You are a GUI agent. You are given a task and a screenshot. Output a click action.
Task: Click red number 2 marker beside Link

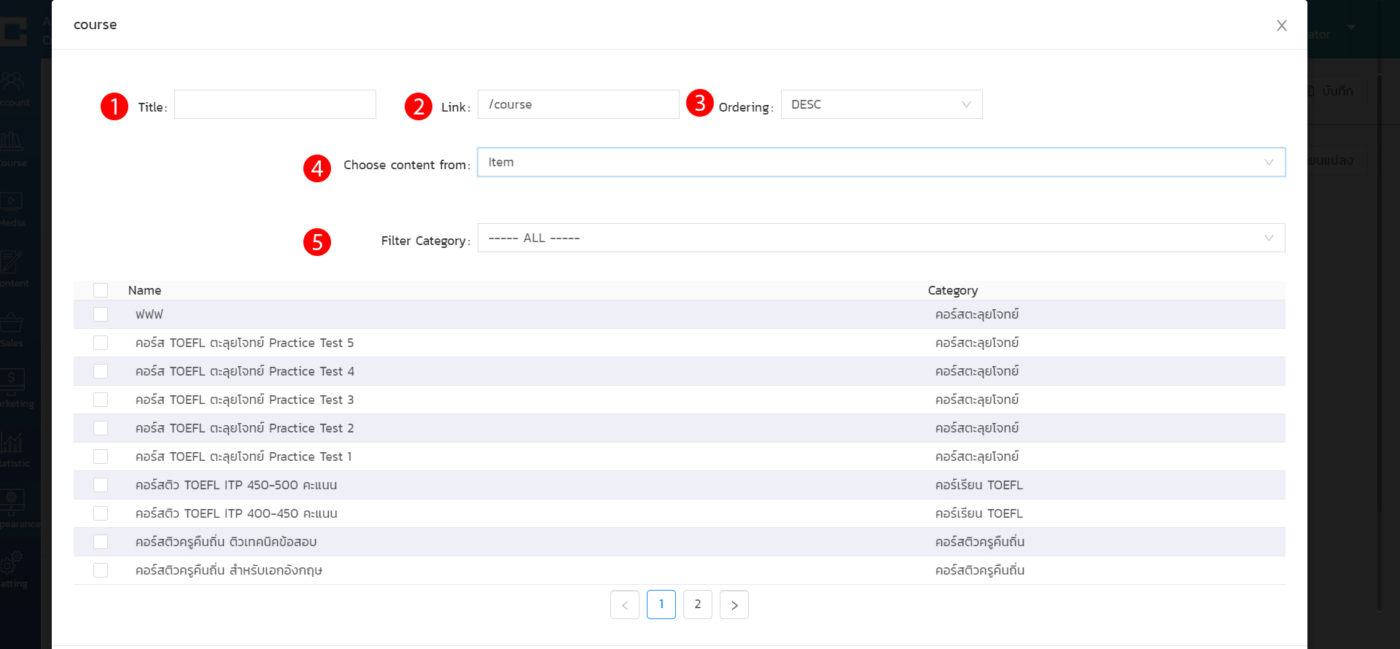pyautogui.click(x=419, y=106)
